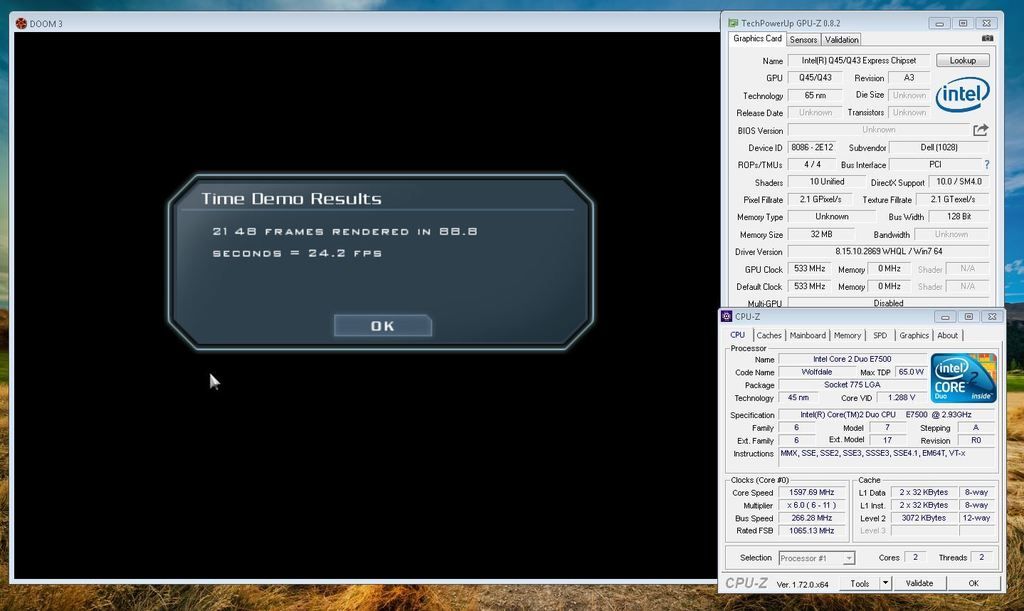Click the Default Clock 533 MHz value

[809, 287]
